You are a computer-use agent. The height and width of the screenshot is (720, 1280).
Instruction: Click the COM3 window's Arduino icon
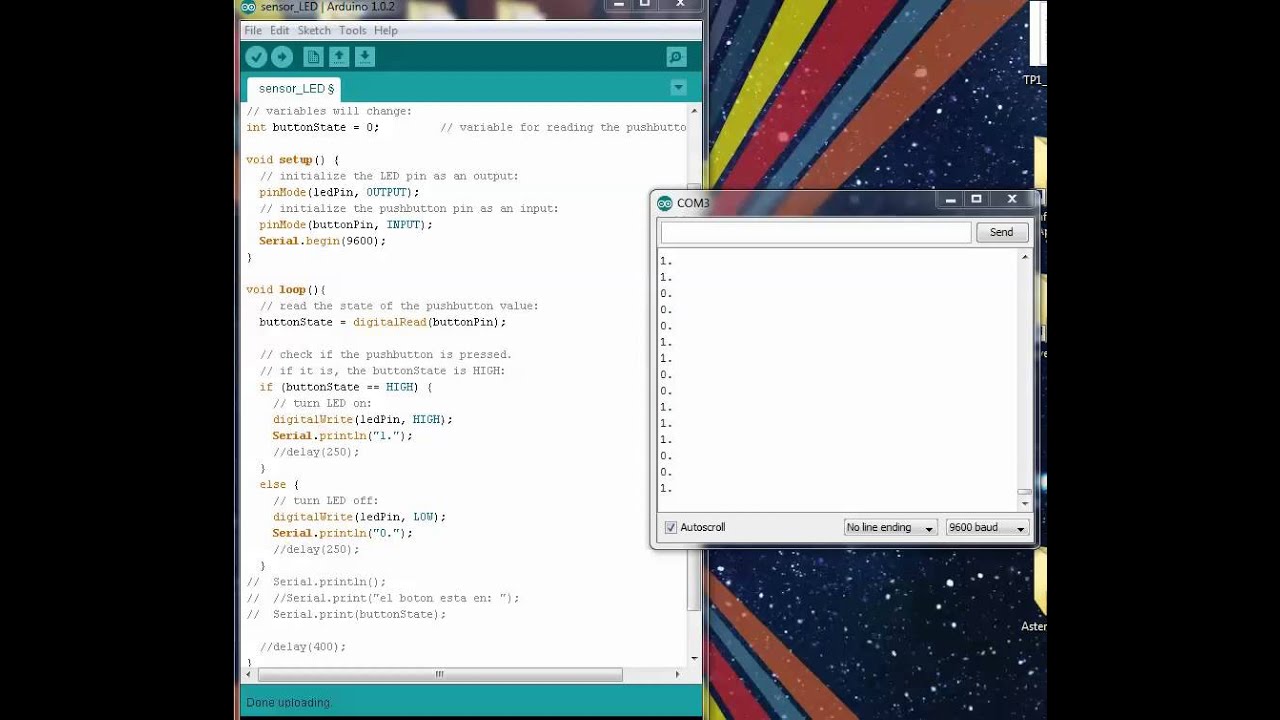[662, 202]
